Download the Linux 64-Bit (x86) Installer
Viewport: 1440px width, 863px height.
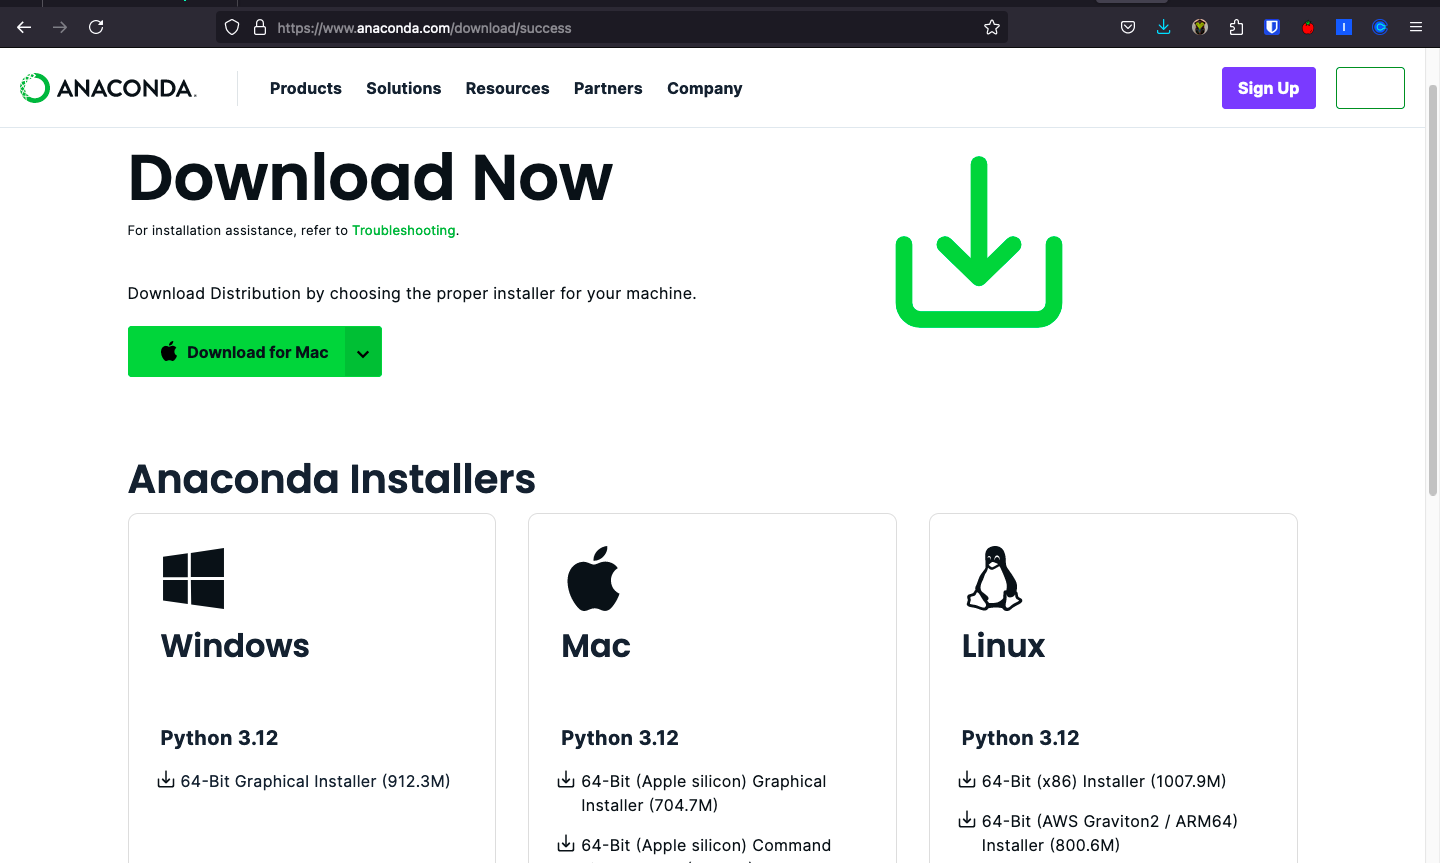click(x=1103, y=781)
